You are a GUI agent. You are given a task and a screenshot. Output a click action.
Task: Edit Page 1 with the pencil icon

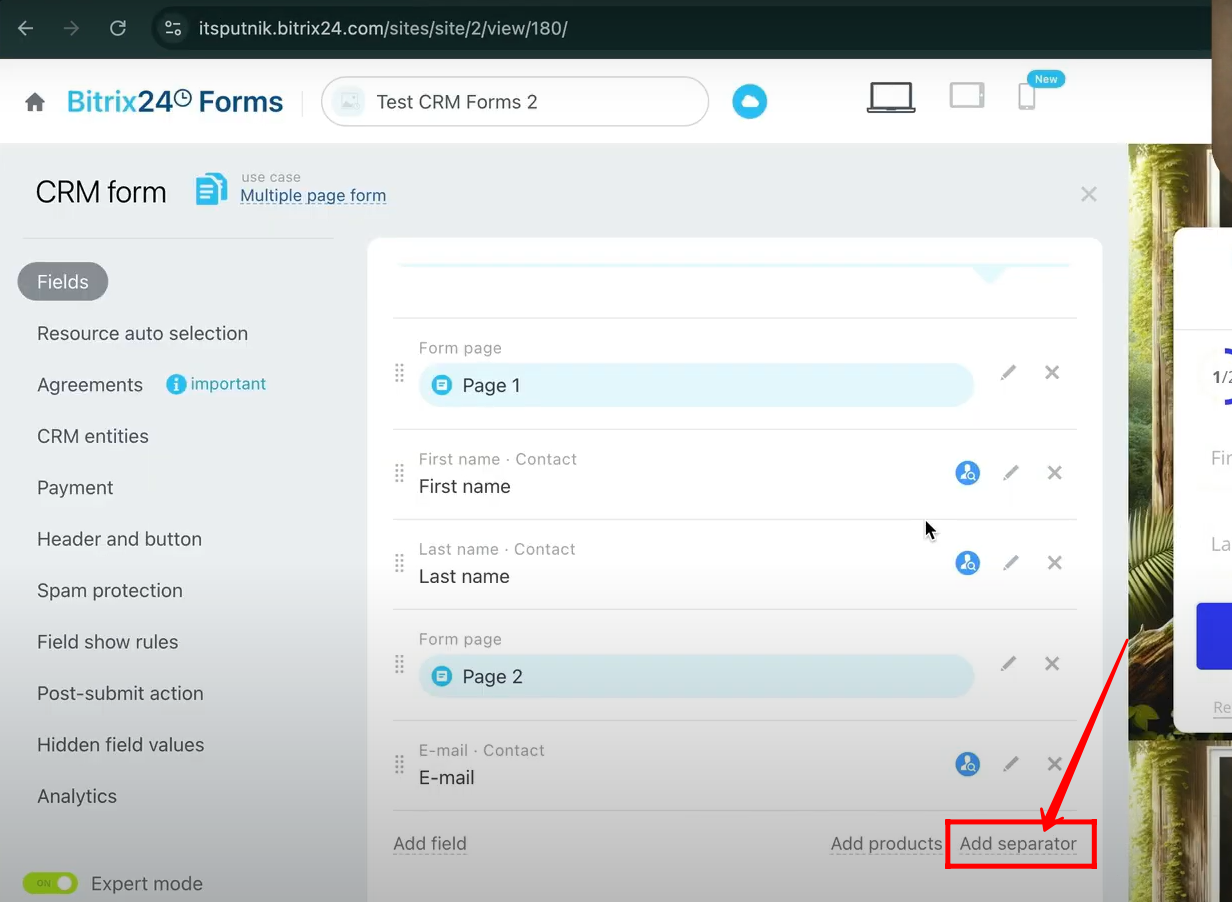pyautogui.click(x=1009, y=372)
